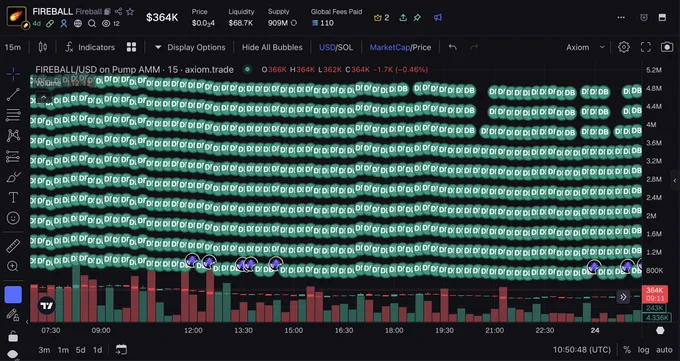The width and height of the screenshot is (680, 361).
Task: Open the website globe icon
Action: pos(78,24)
